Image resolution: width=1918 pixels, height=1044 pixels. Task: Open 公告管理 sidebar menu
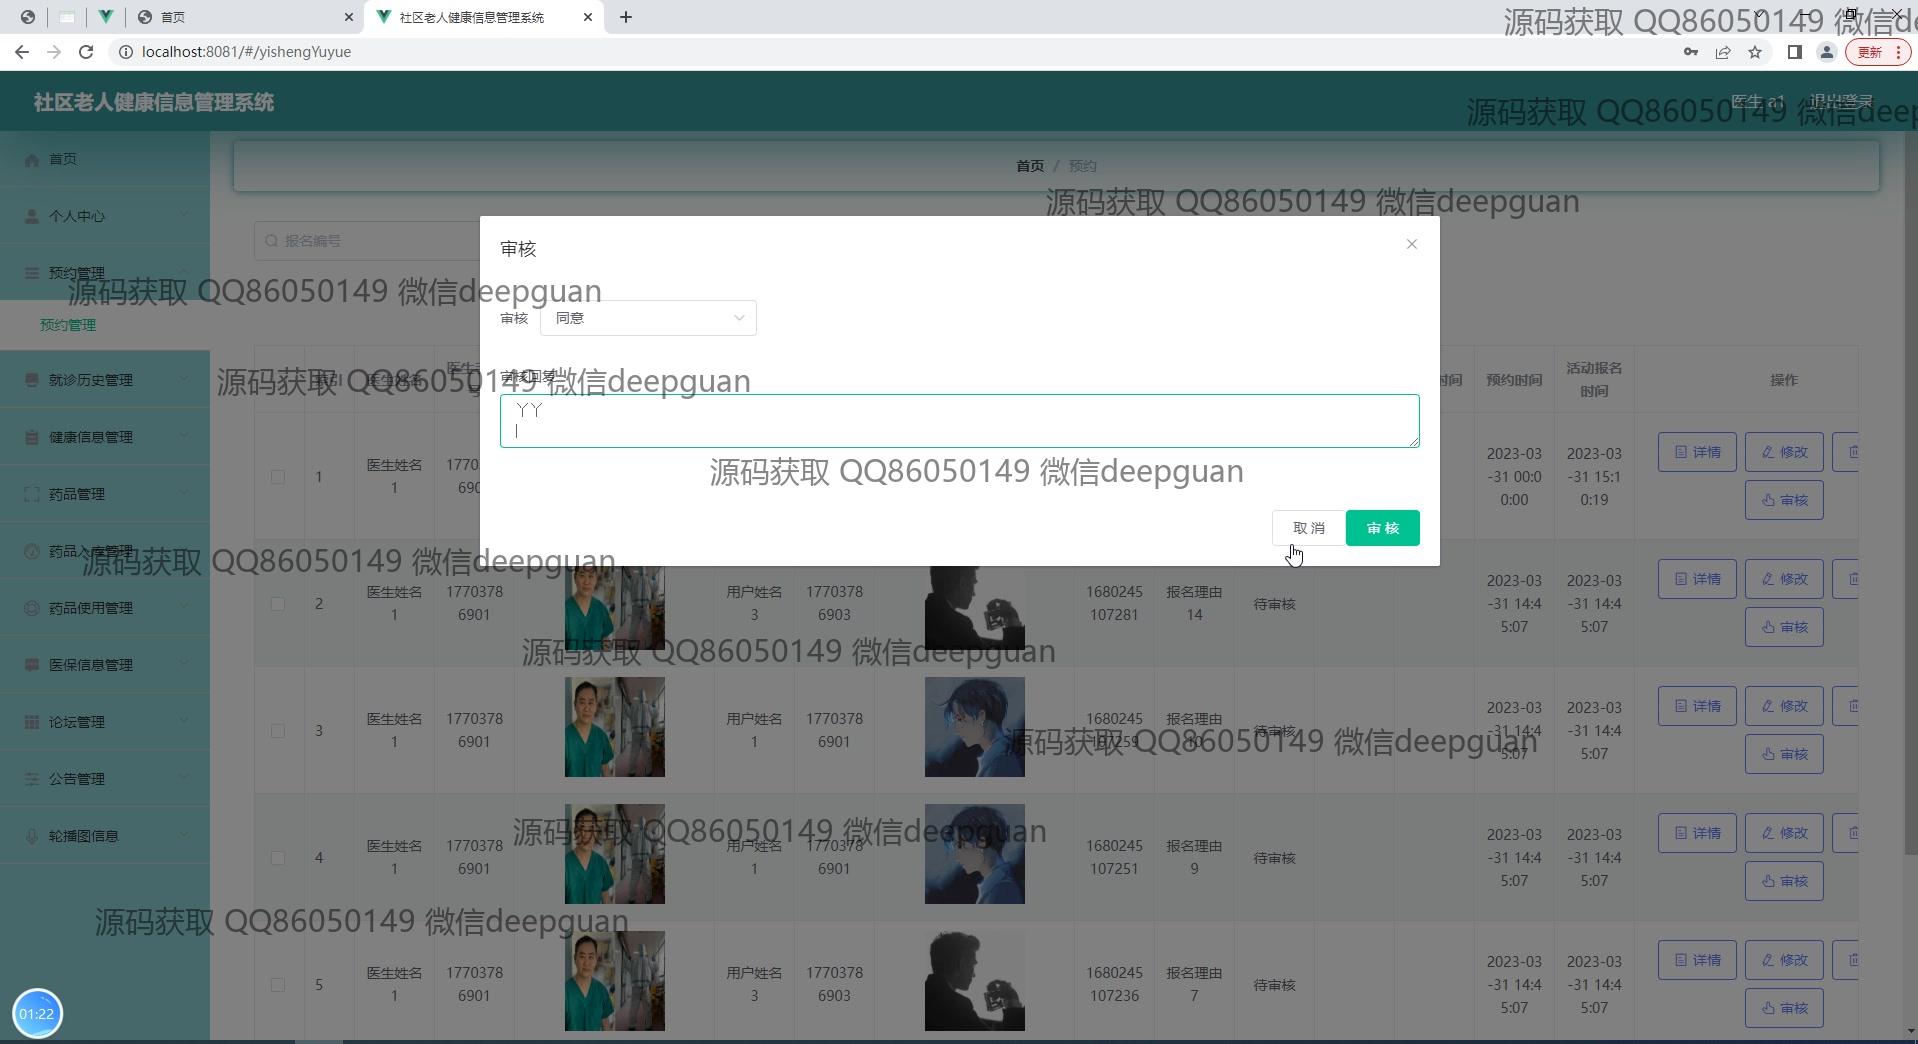tap(105, 779)
